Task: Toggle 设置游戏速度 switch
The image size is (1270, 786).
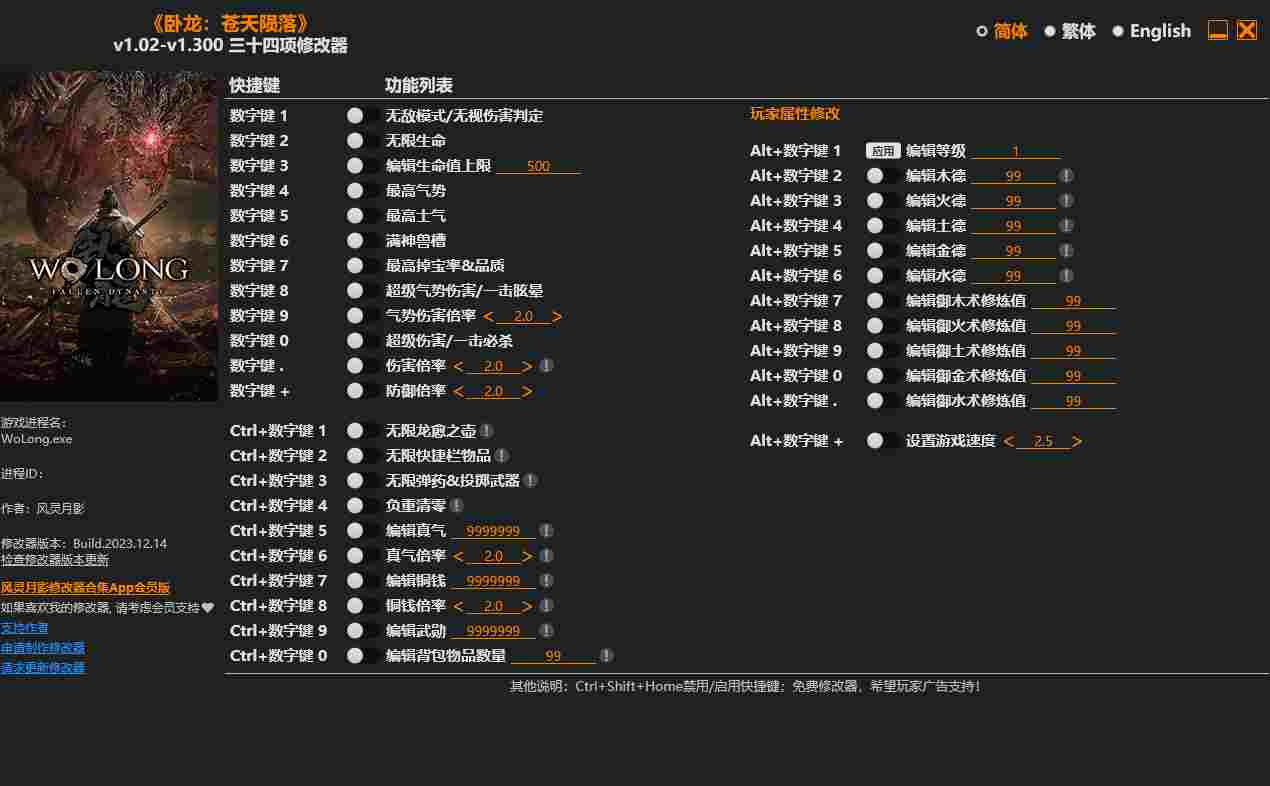Action: pyautogui.click(x=882, y=441)
